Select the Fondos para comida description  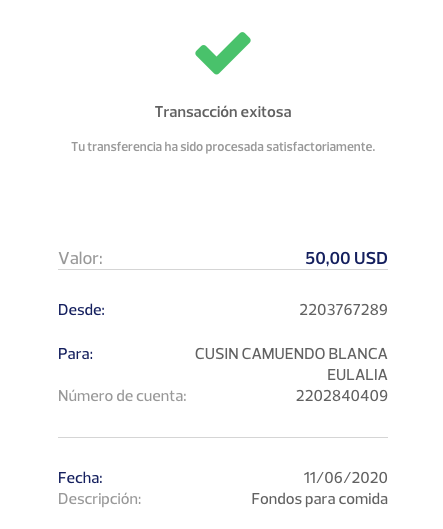(320, 499)
